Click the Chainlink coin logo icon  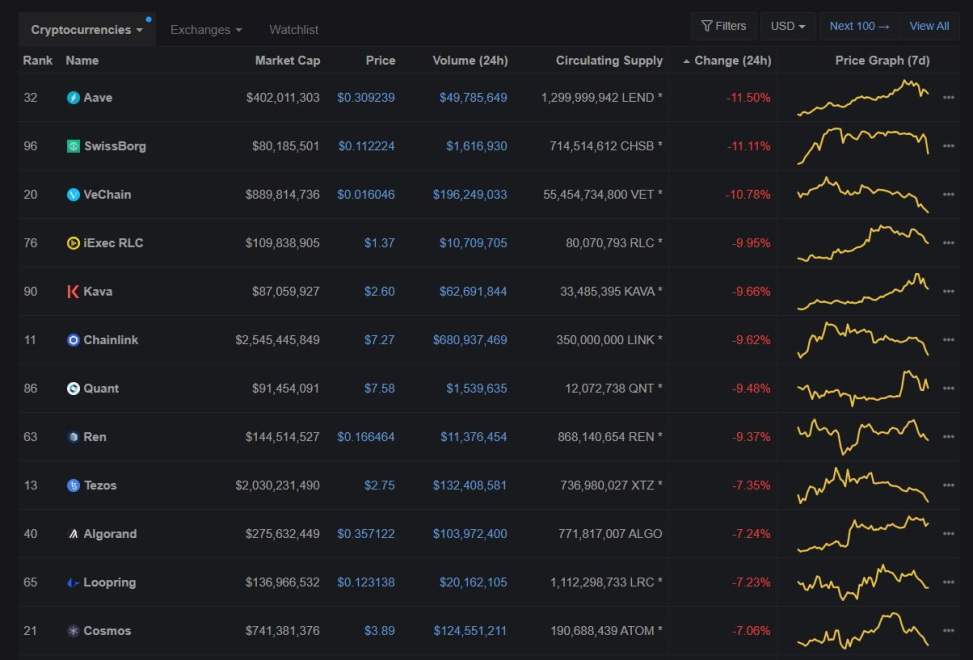click(73, 340)
